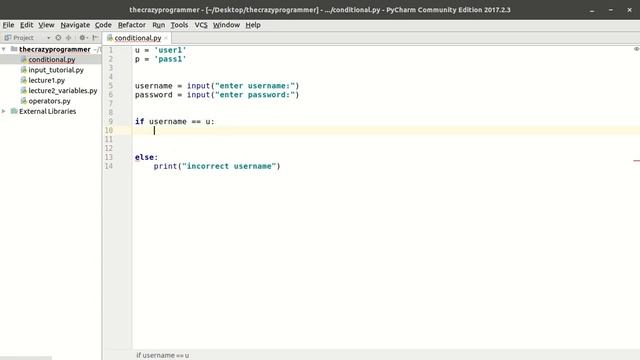Screen dimensions: 640x360
Task: Click the "enter username:" string
Action: [x=255, y=86]
